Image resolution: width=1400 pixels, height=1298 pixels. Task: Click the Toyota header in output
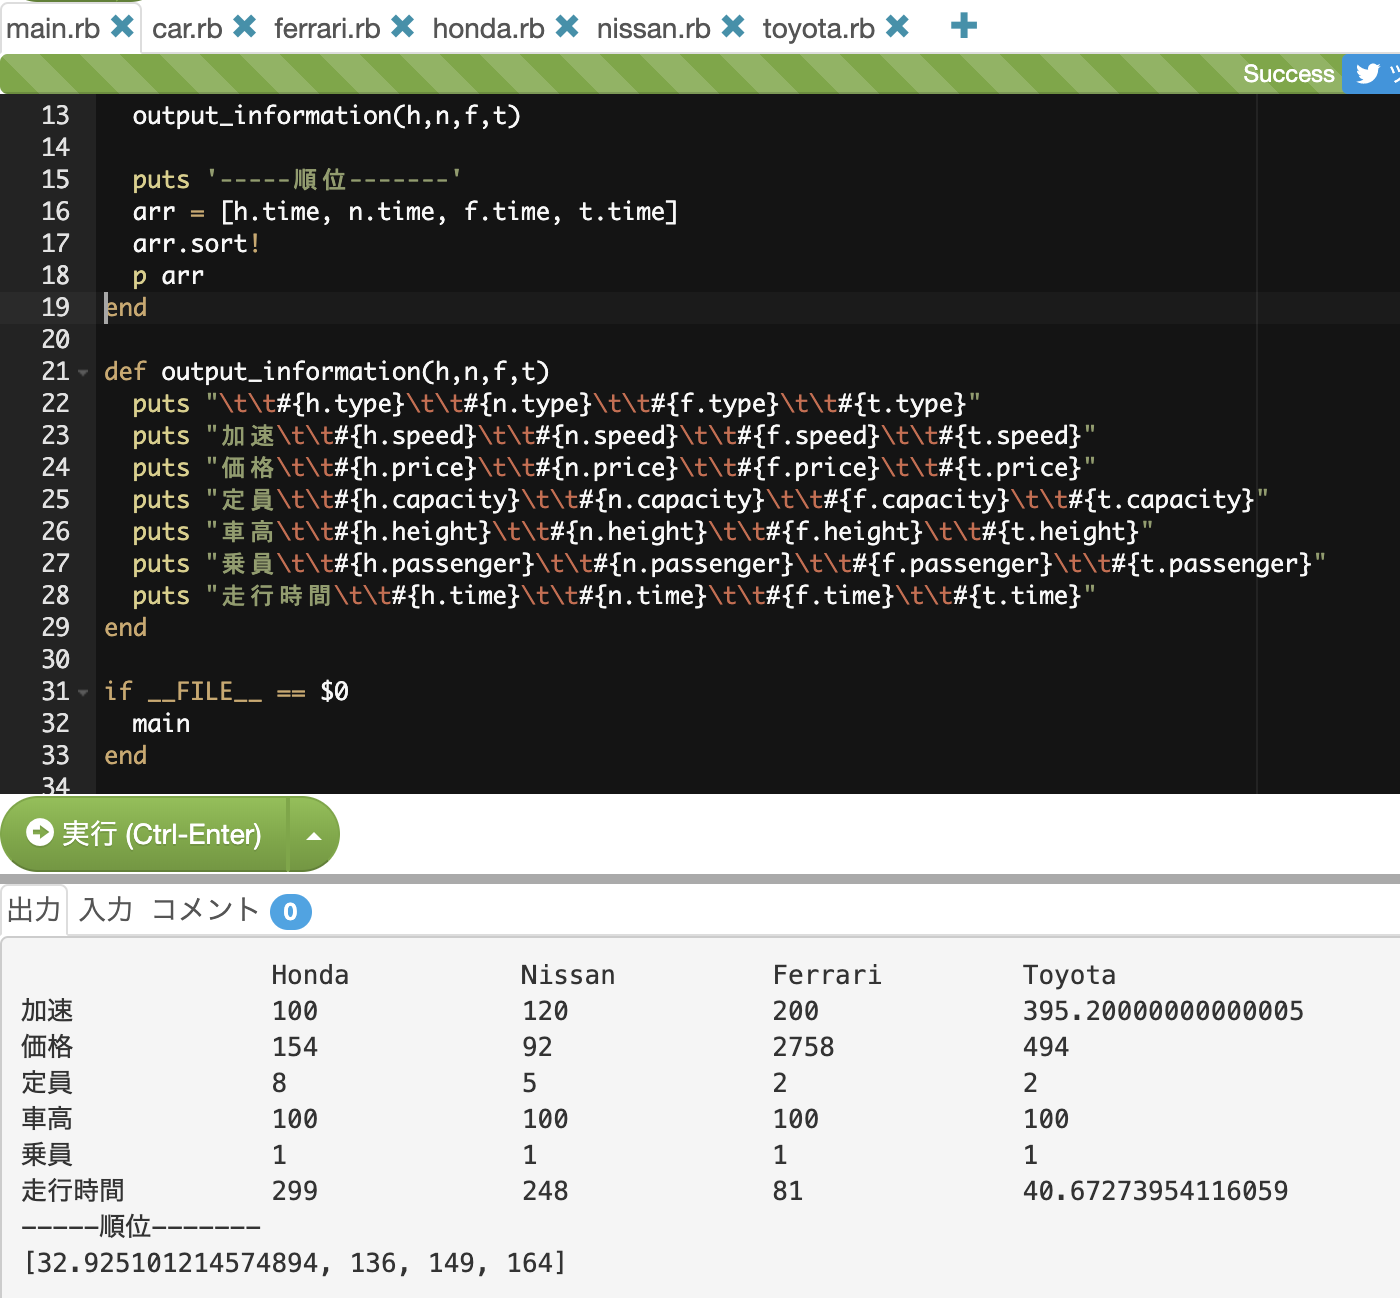coord(1069,975)
